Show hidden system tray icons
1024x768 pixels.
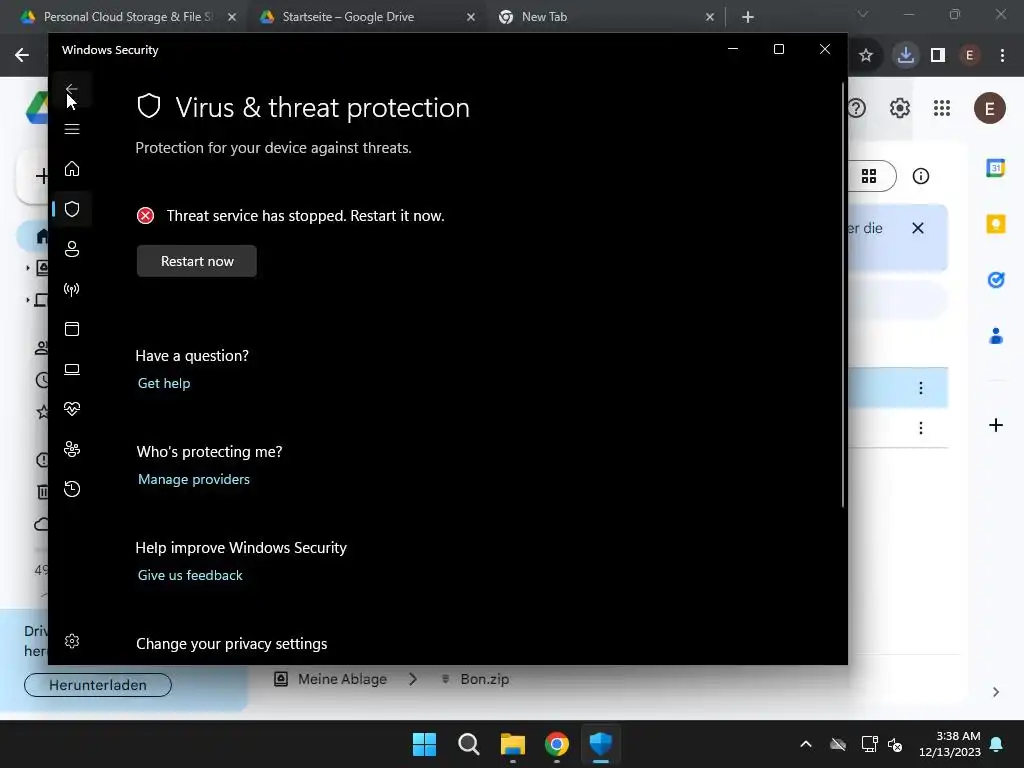806,744
